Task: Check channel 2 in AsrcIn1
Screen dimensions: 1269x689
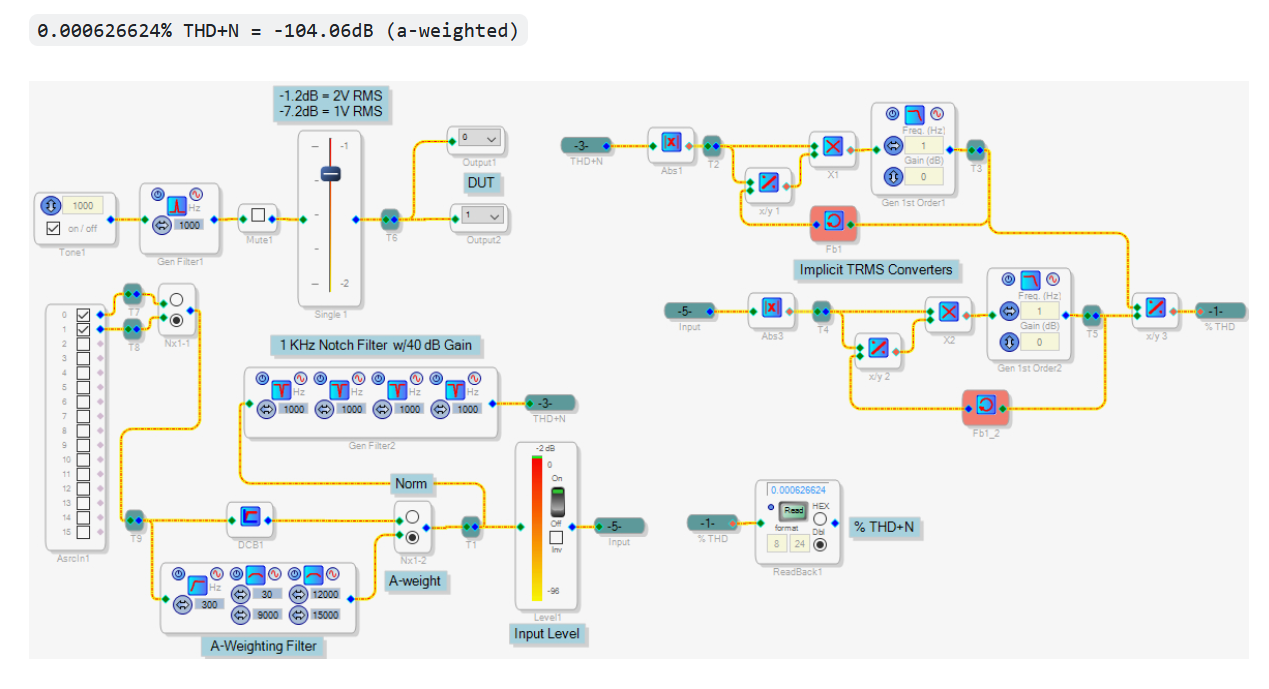Action: coord(84,344)
